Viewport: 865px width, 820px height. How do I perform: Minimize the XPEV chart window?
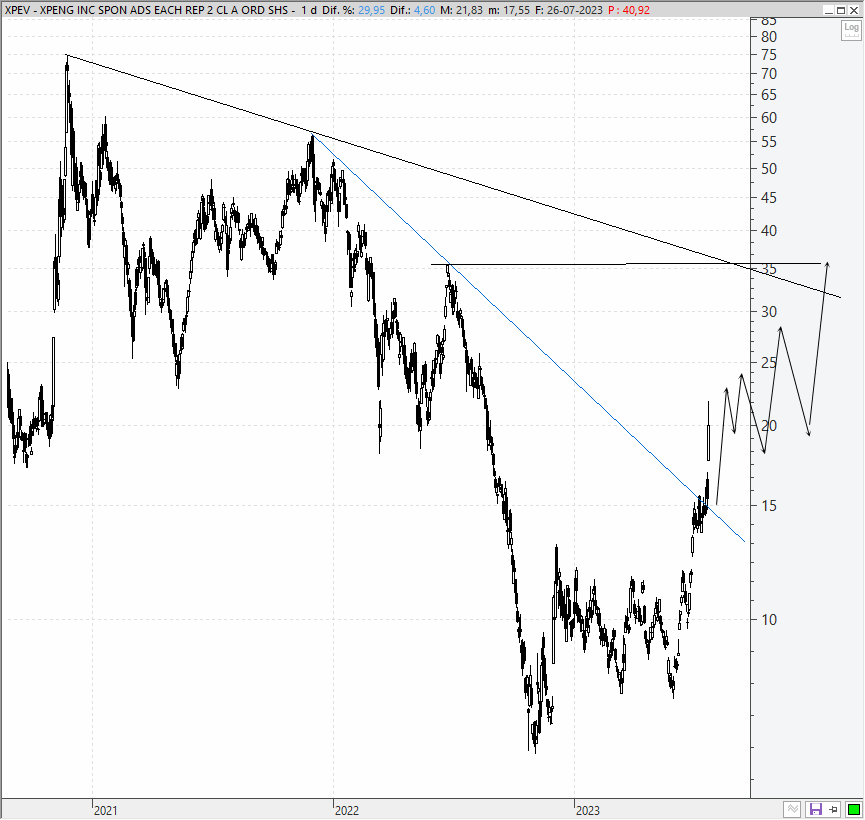[829, 10]
